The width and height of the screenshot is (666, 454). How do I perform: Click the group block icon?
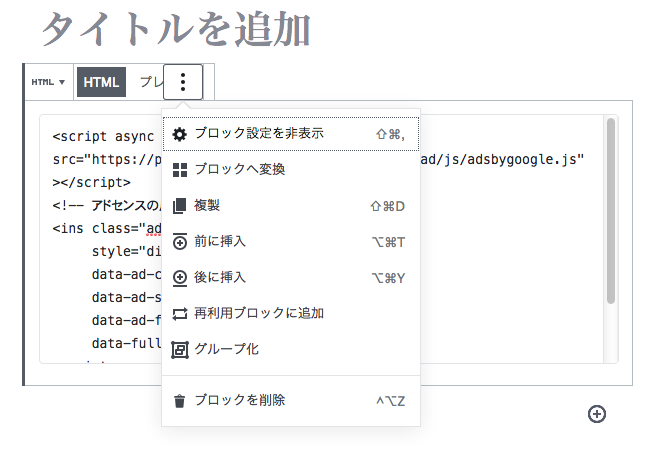[x=180, y=350]
